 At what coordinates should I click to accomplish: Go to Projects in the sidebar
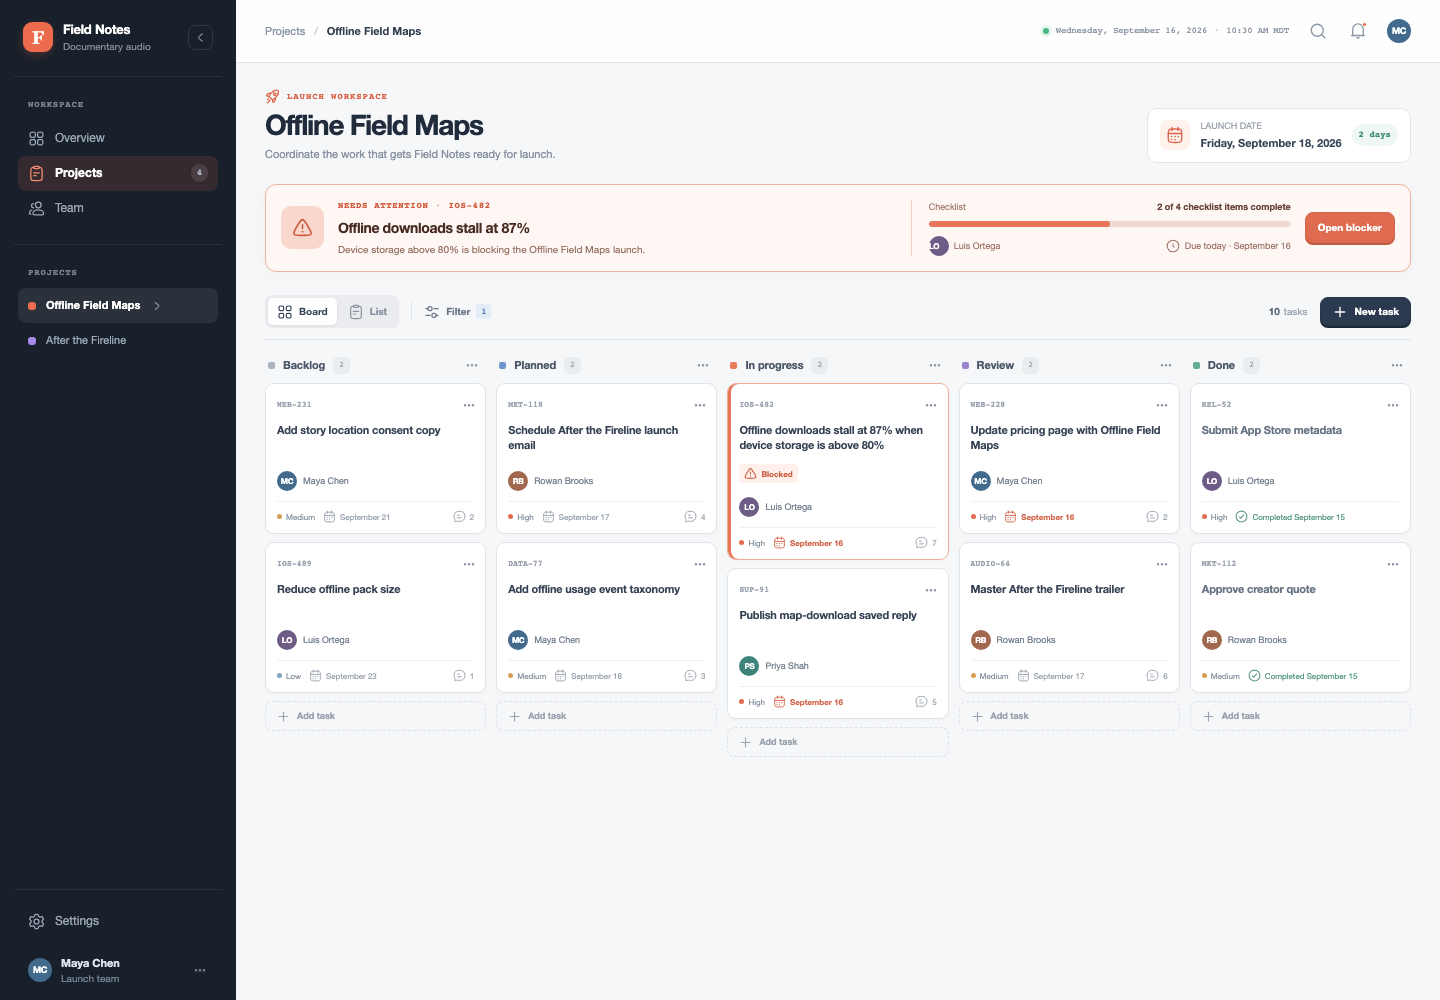[118, 173]
